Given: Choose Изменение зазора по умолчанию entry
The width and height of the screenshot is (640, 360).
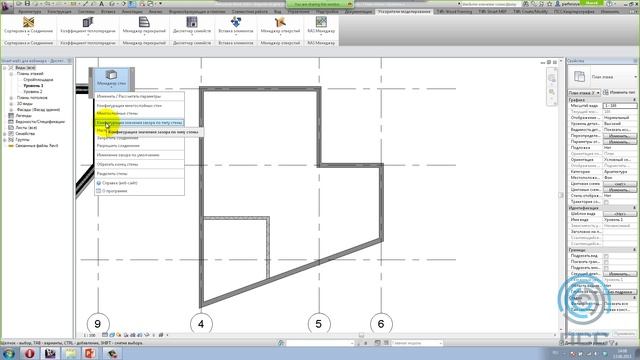Looking at the screenshot, I should pos(139,155).
